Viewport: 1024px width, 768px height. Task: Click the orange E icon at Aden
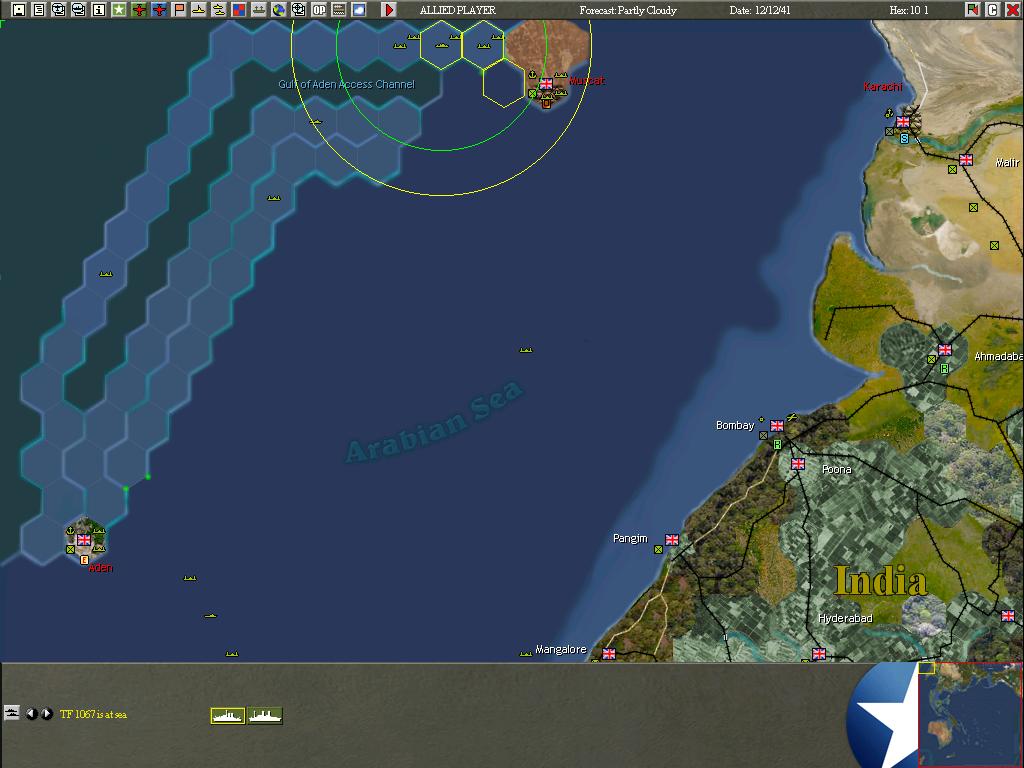click(84, 560)
